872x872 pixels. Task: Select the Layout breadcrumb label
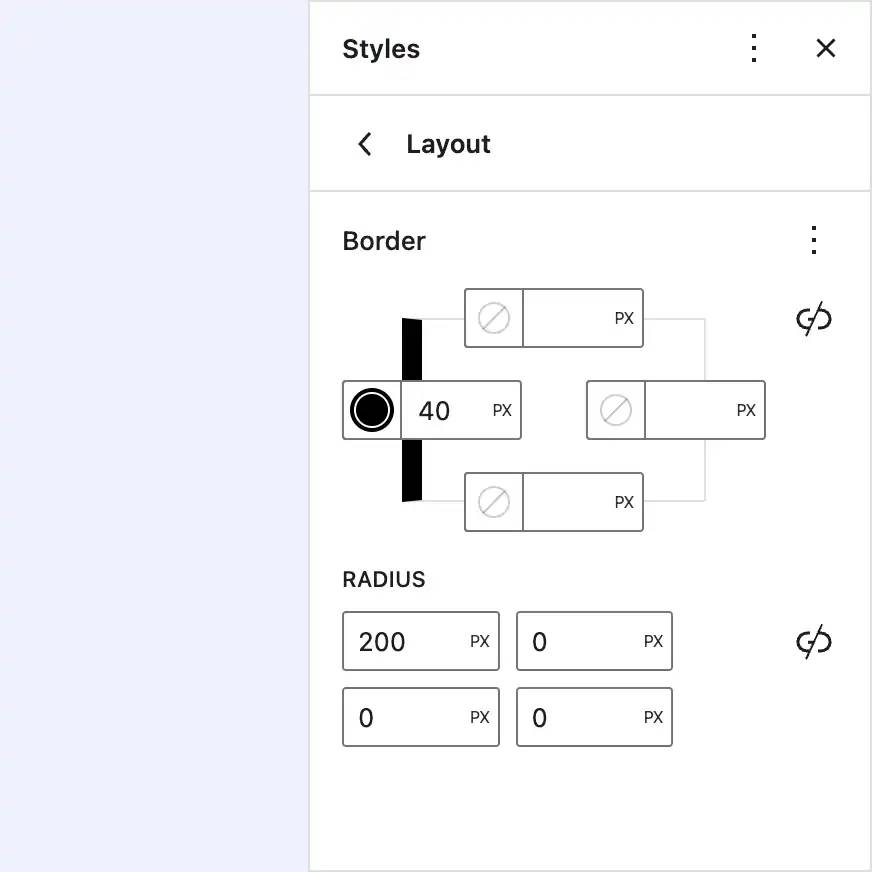click(x=448, y=144)
